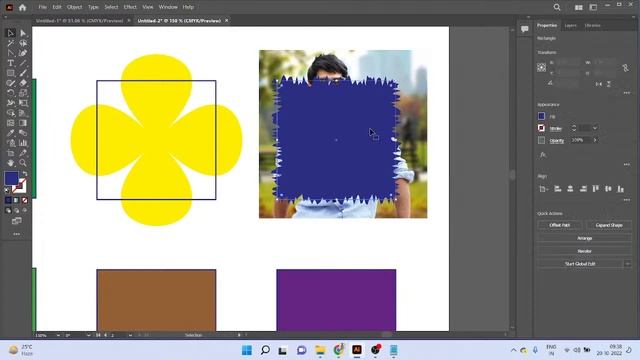This screenshot has width=640, height=360.
Task: Select the Scale tool
Action: point(23,93)
